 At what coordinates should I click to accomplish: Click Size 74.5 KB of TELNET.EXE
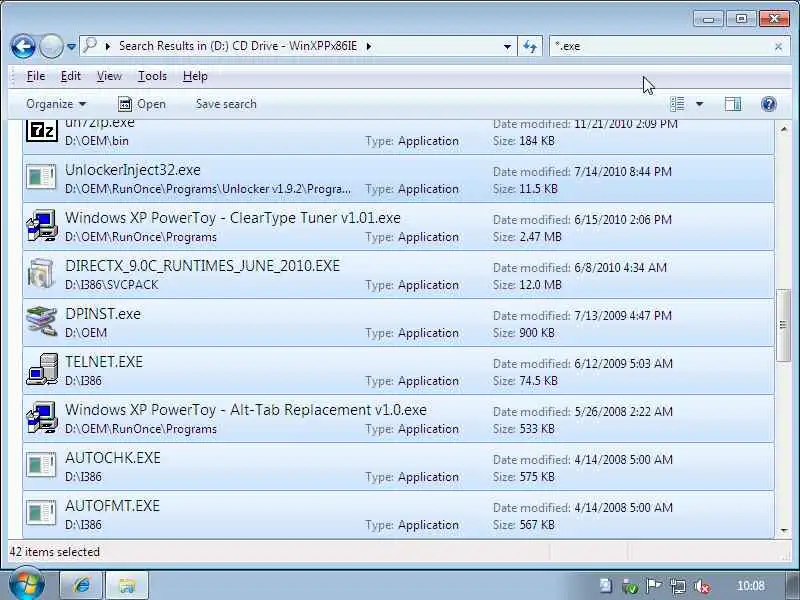pos(525,381)
